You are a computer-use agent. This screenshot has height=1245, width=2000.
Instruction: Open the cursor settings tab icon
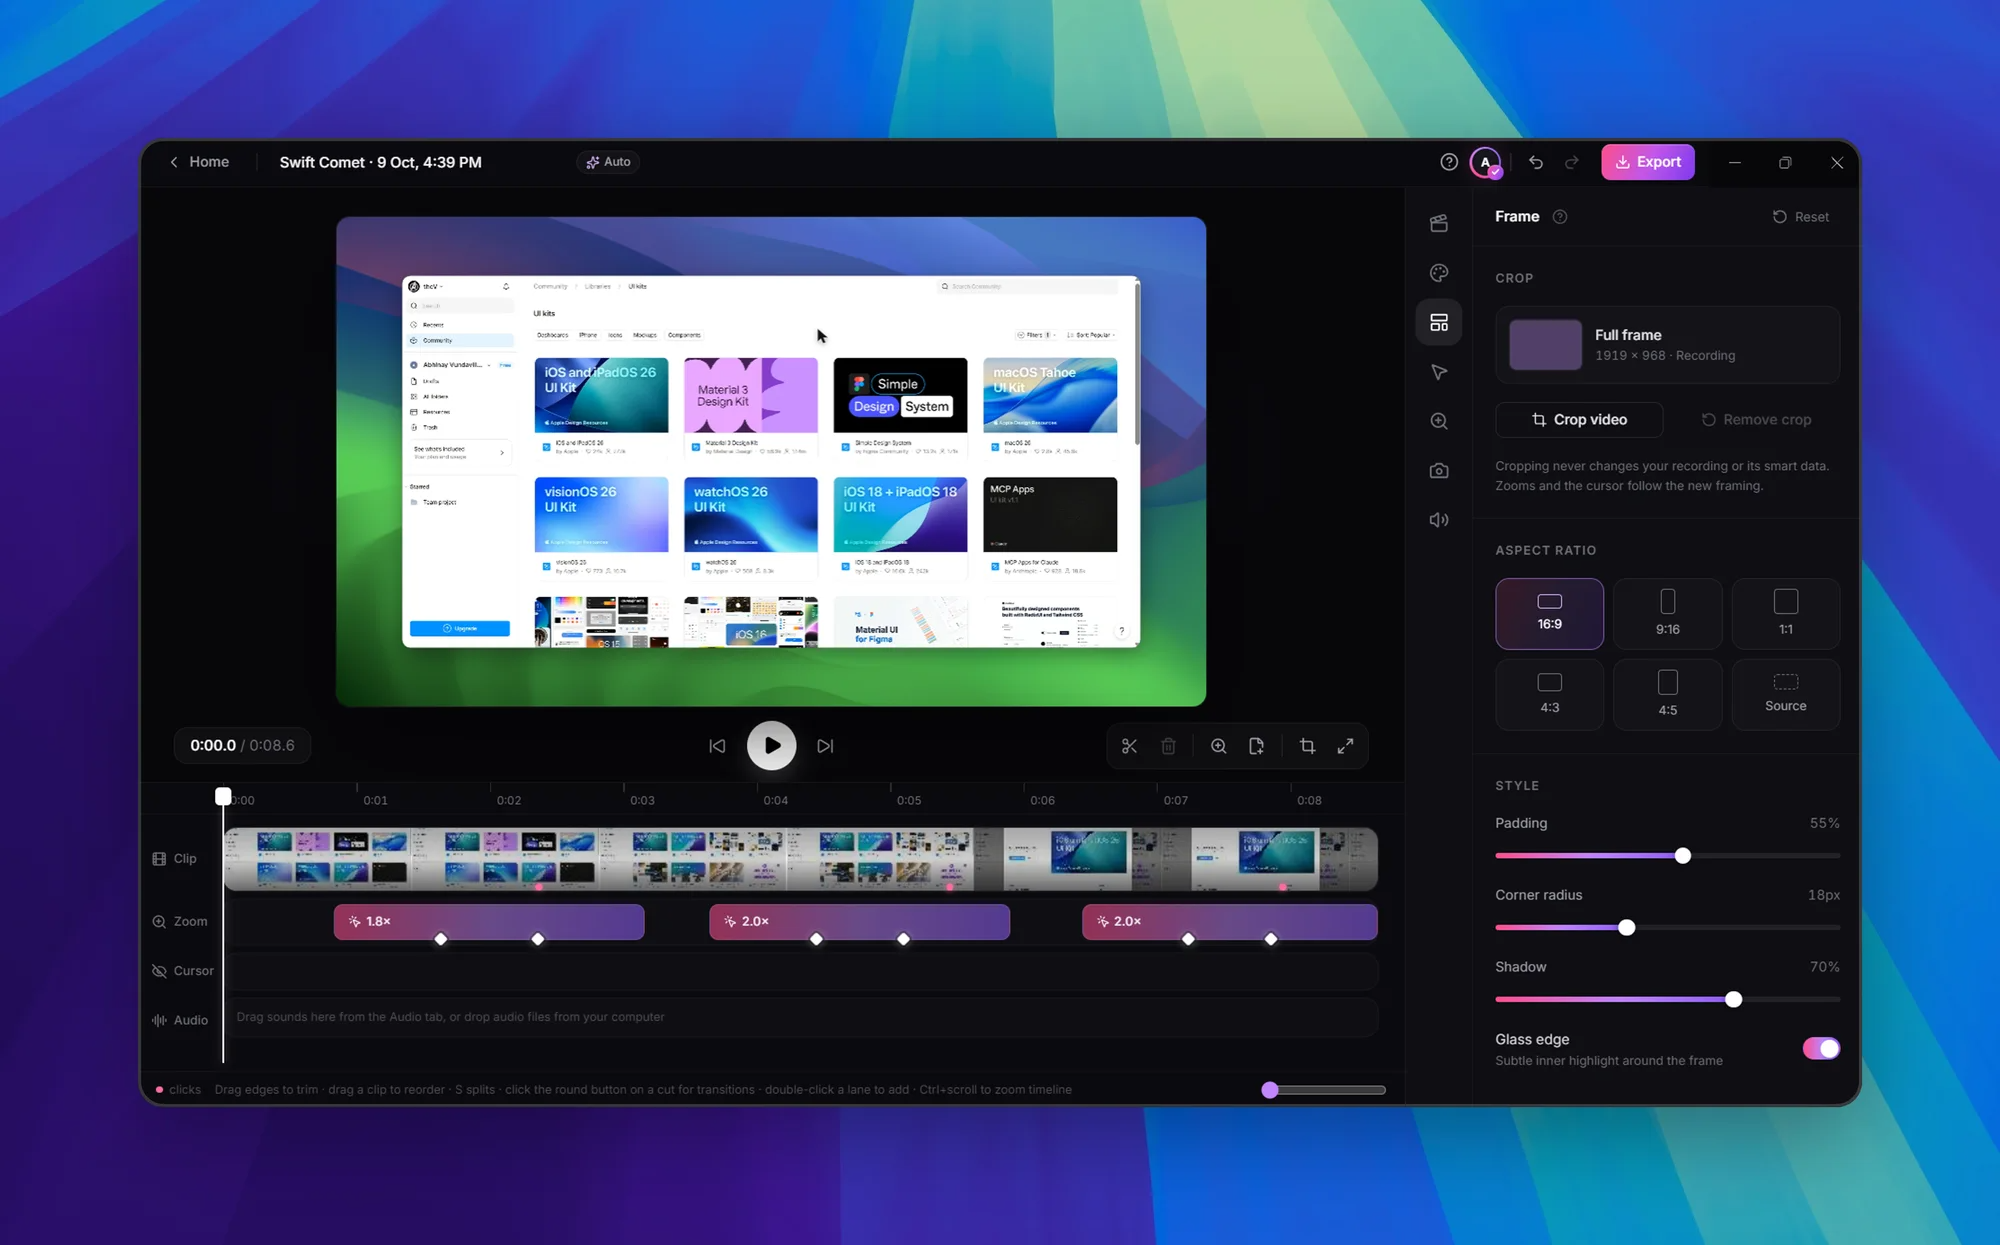[x=1439, y=372]
